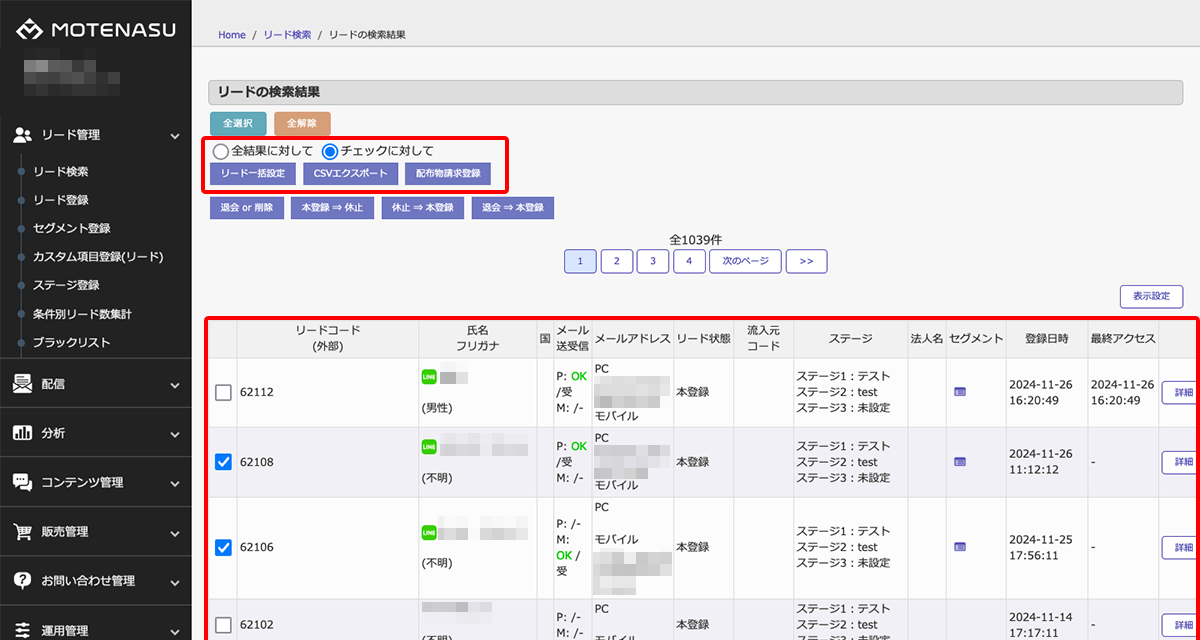
Task: Open セグメント登録 in the sidebar
Action: 71,228
